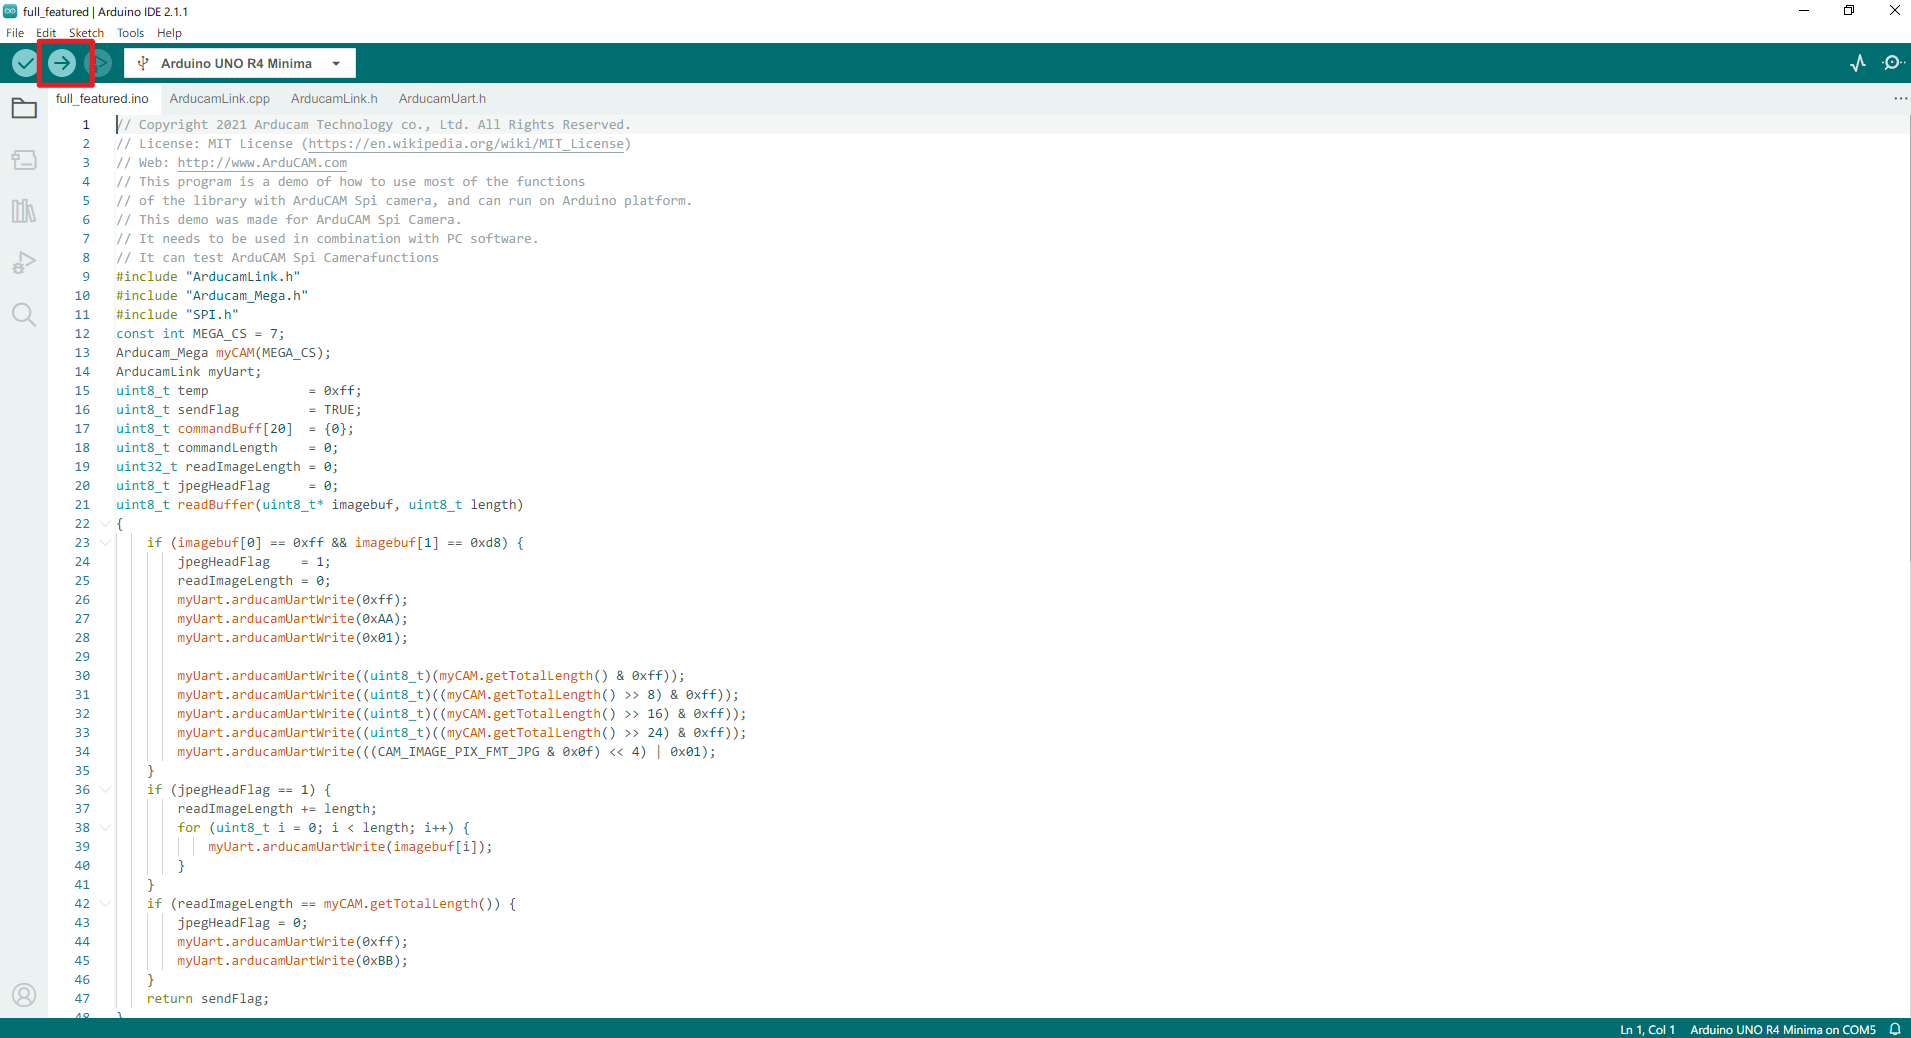Click the user account icon

coord(24,995)
